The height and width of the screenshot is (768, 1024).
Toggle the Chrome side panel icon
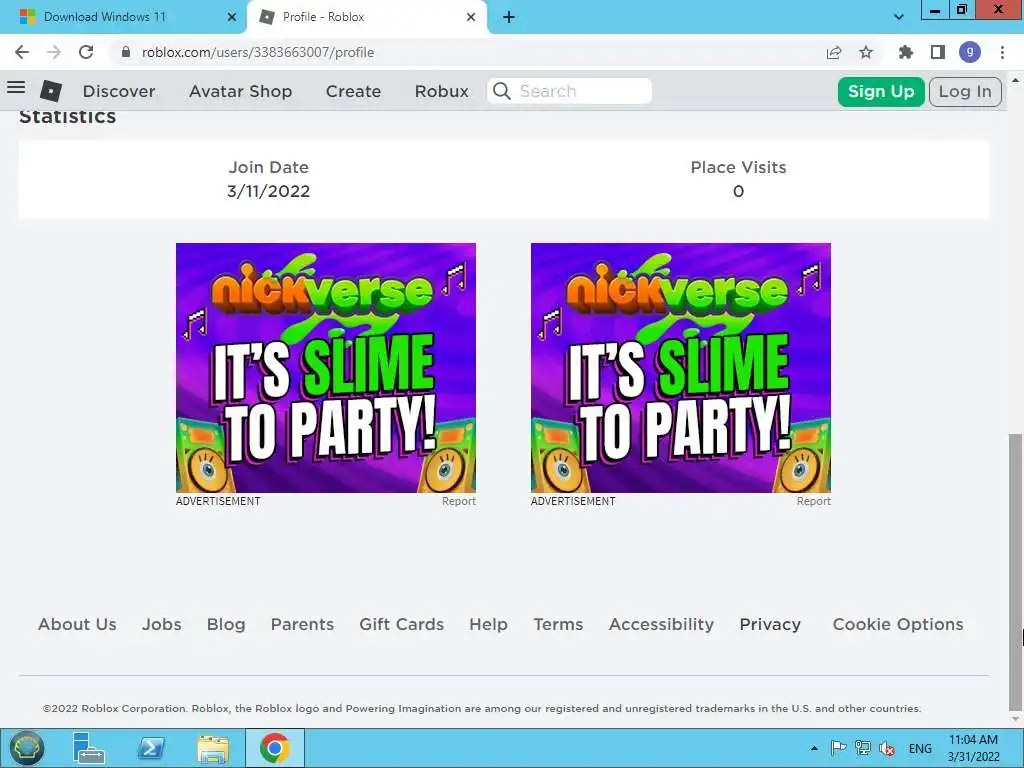coord(938,52)
